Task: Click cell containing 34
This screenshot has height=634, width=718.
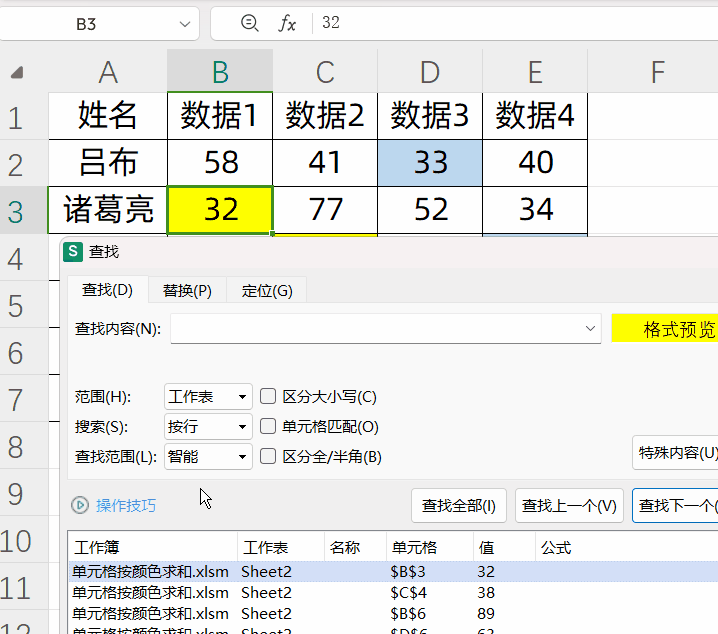Action: click(x=535, y=210)
